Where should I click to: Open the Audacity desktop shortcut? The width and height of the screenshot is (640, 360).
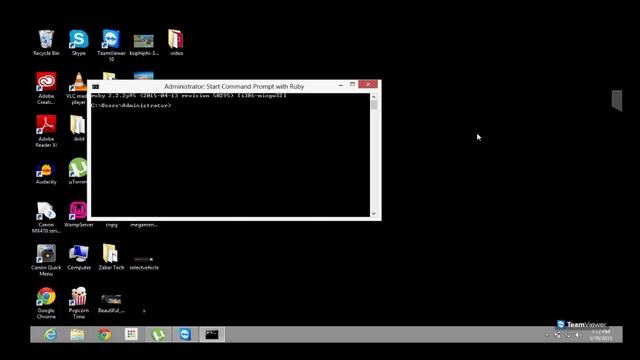46,173
